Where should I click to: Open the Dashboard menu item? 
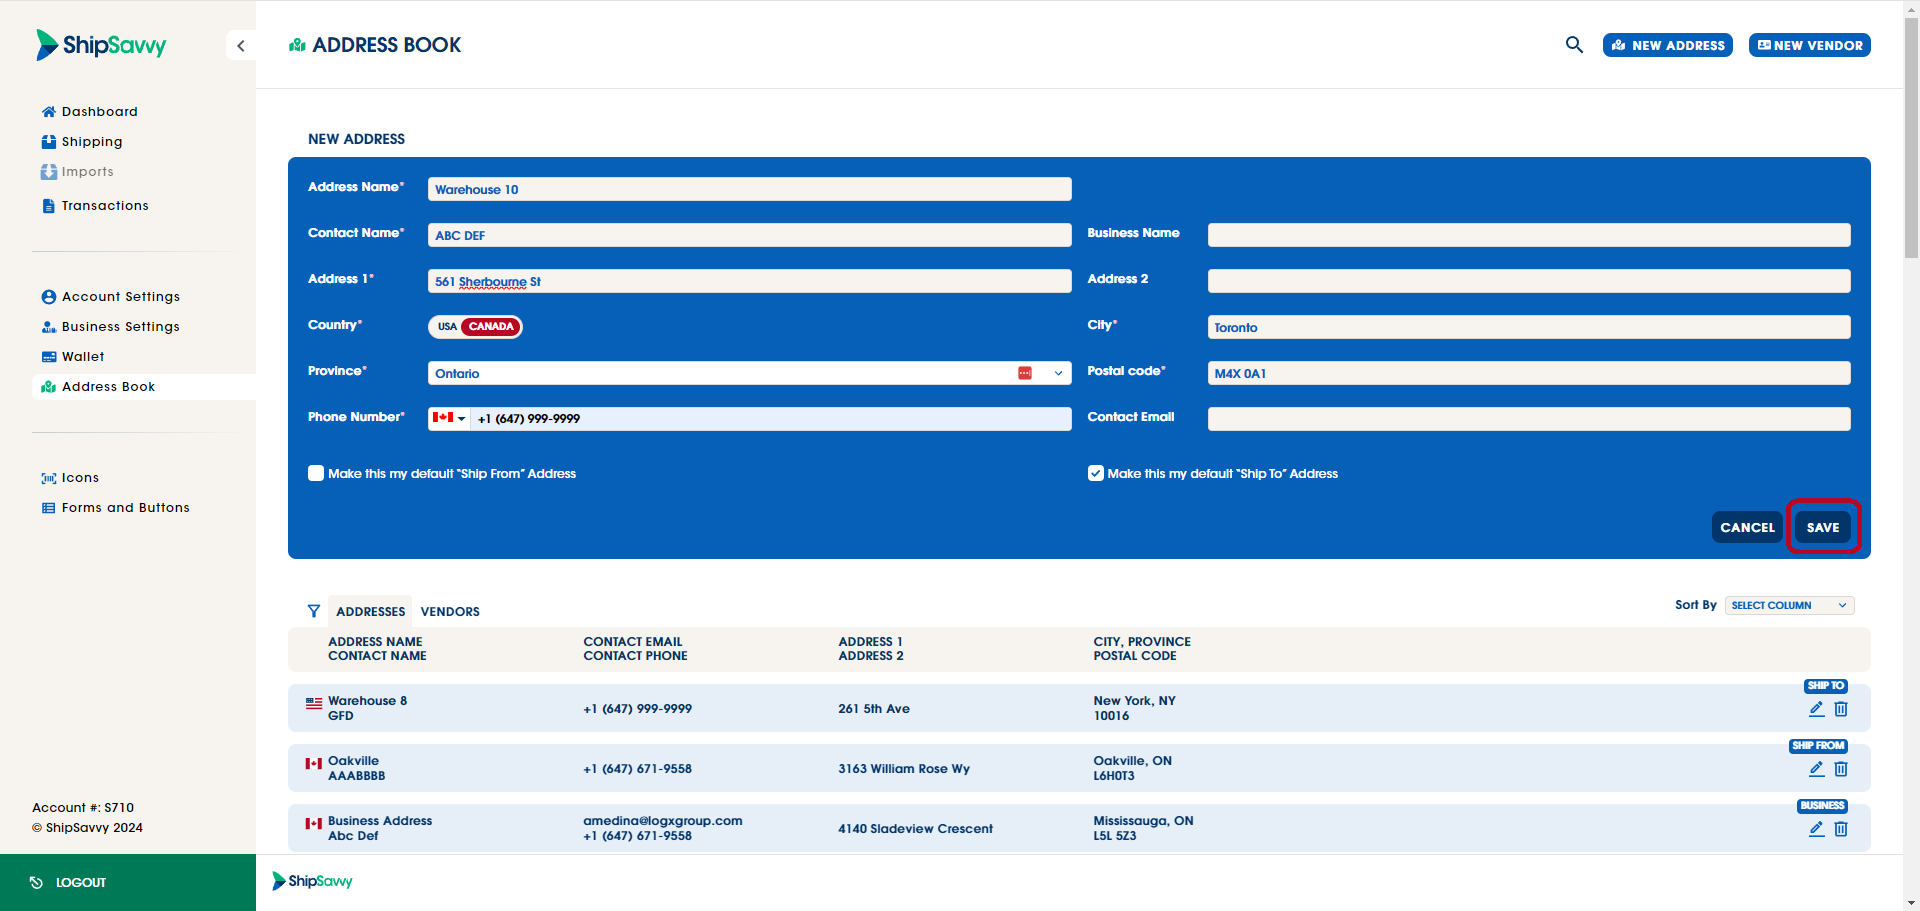point(99,111)
